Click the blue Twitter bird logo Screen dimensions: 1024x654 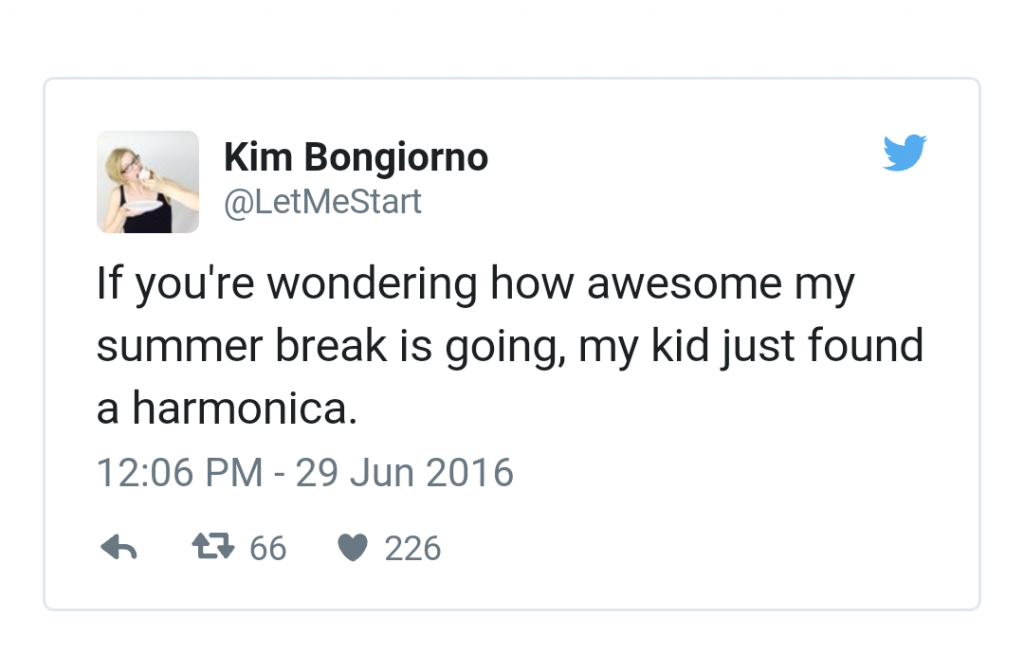tap(905, 153)
